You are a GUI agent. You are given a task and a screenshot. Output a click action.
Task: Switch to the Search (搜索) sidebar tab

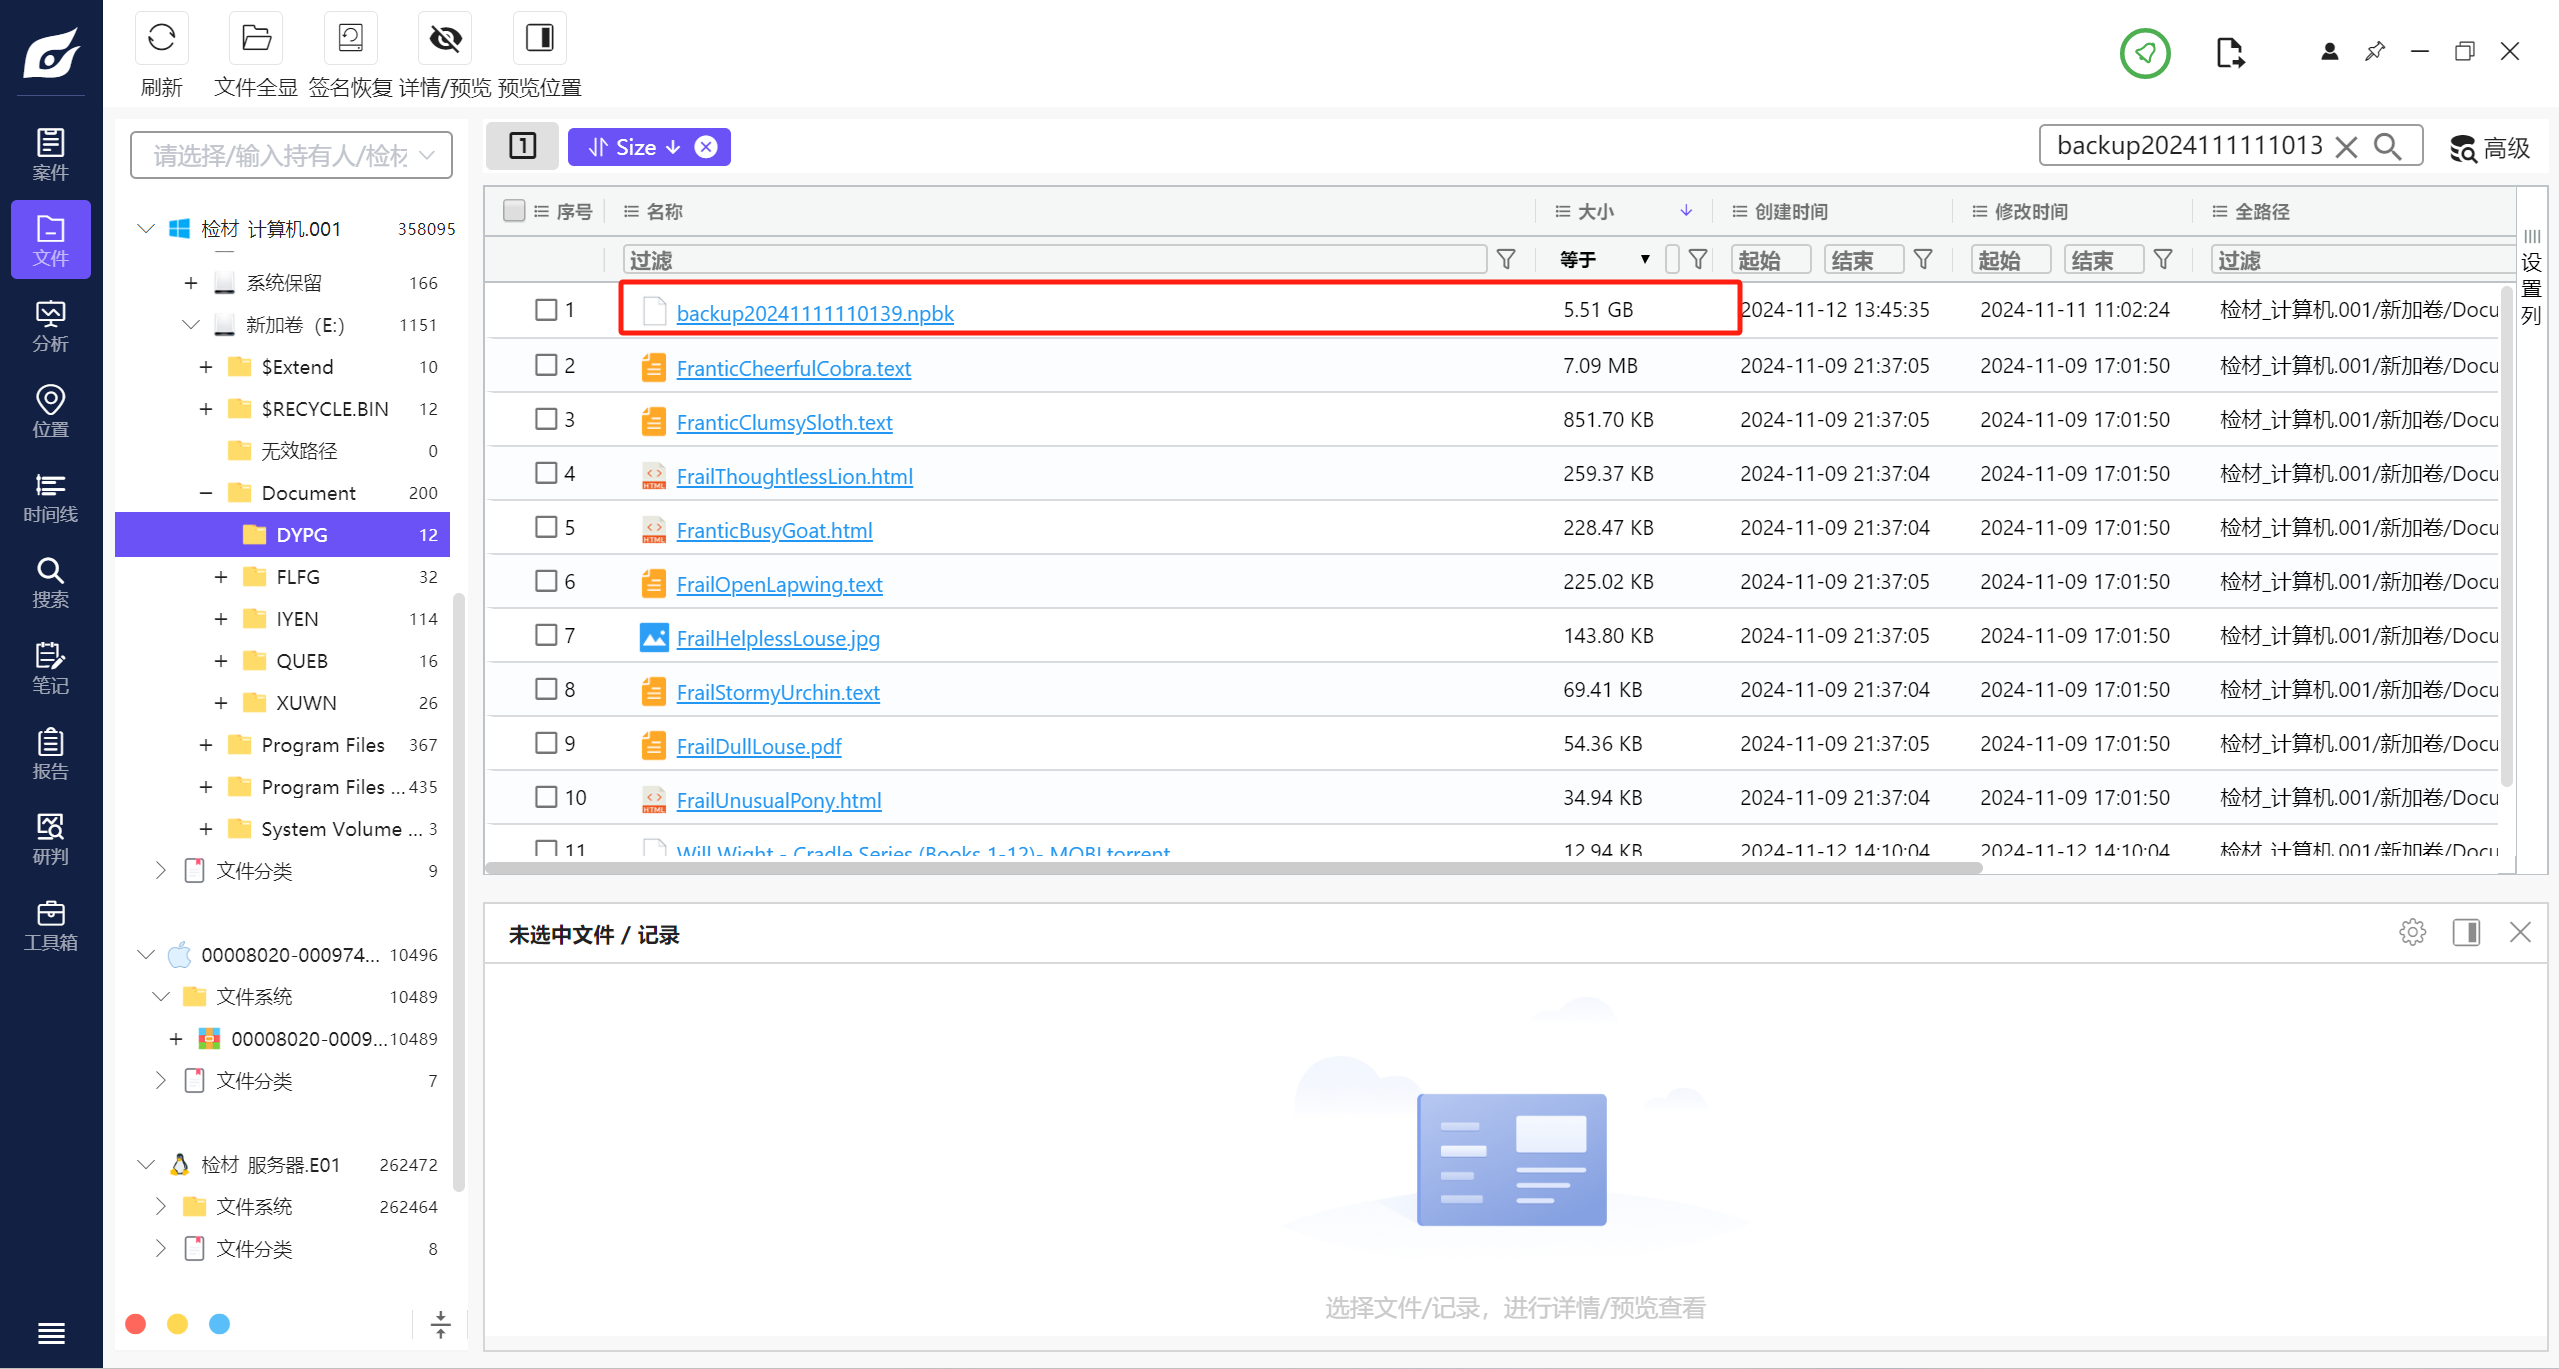tap(50, 584)
